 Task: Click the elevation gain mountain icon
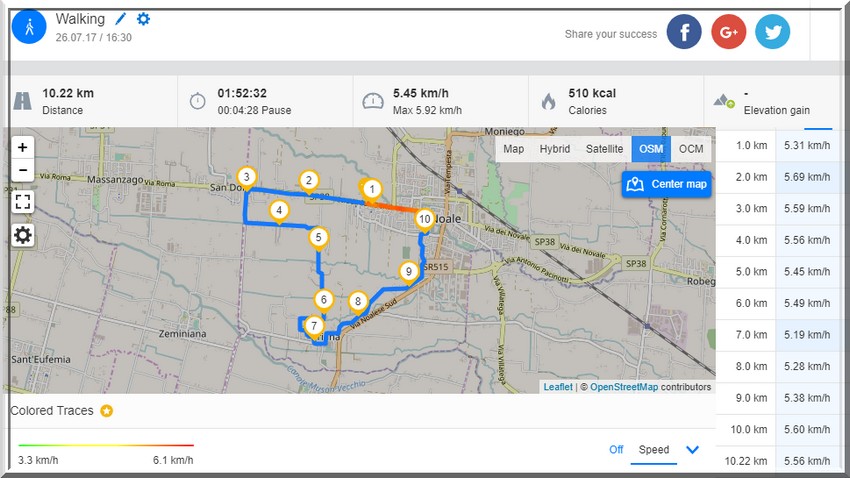pos(724,100)
